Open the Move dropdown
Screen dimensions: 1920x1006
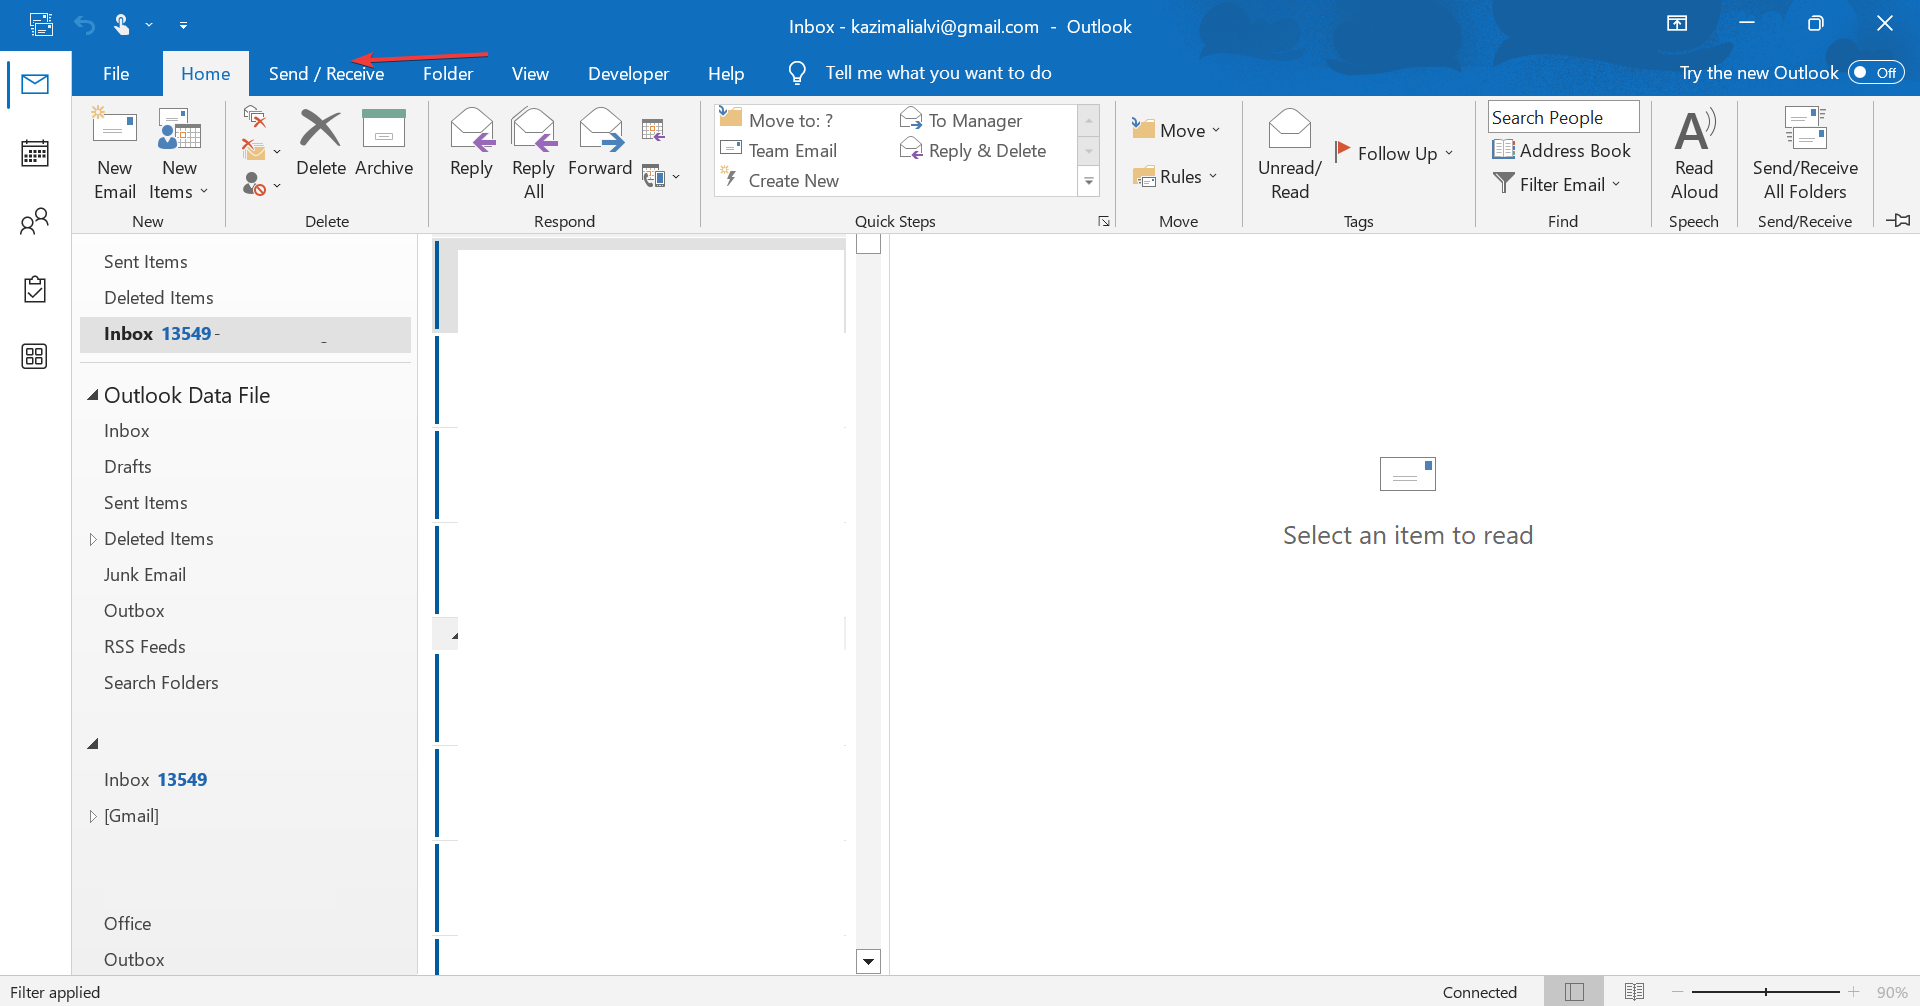(x=1176, y=130)
